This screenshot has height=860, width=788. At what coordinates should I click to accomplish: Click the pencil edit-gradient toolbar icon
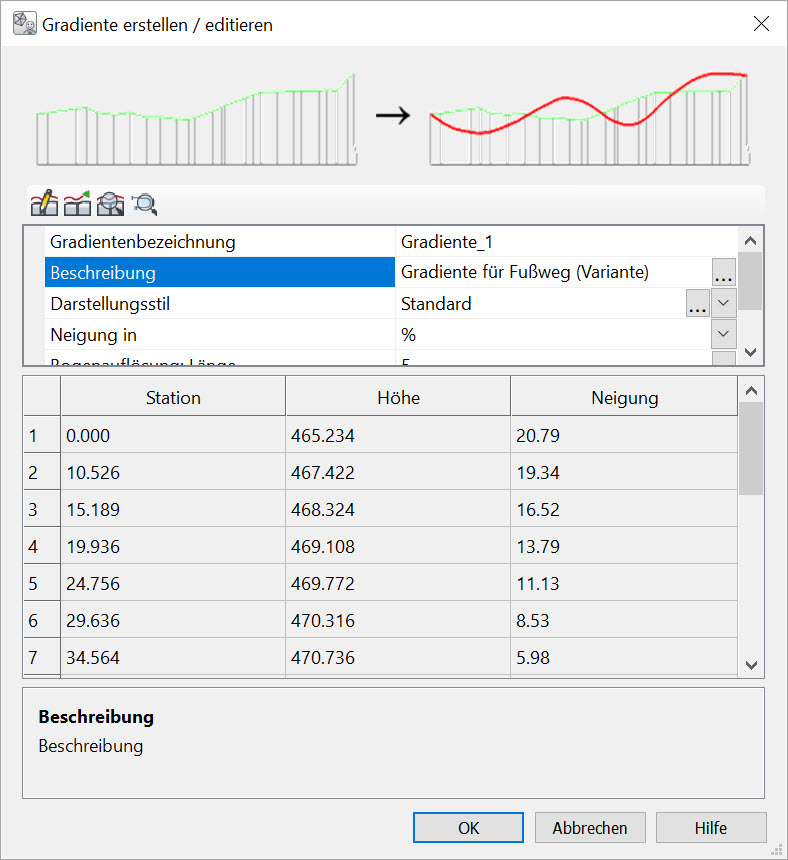tap(44, 204)
